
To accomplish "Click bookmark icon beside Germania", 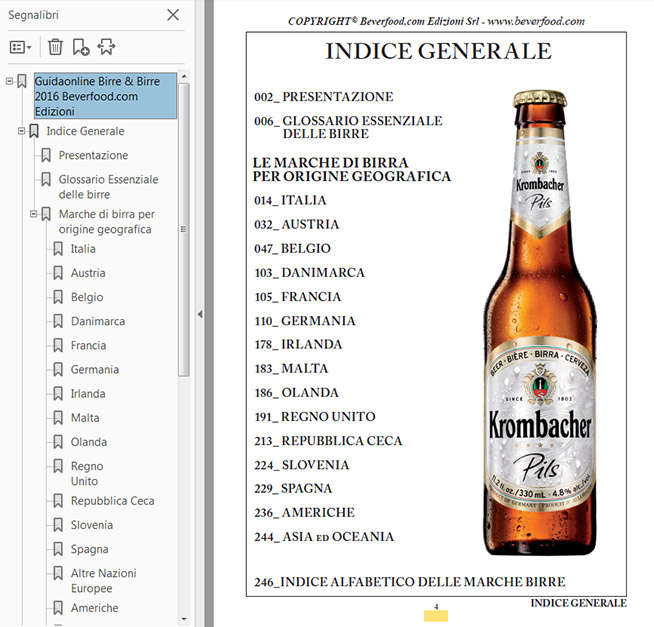I will click(58, 370).
